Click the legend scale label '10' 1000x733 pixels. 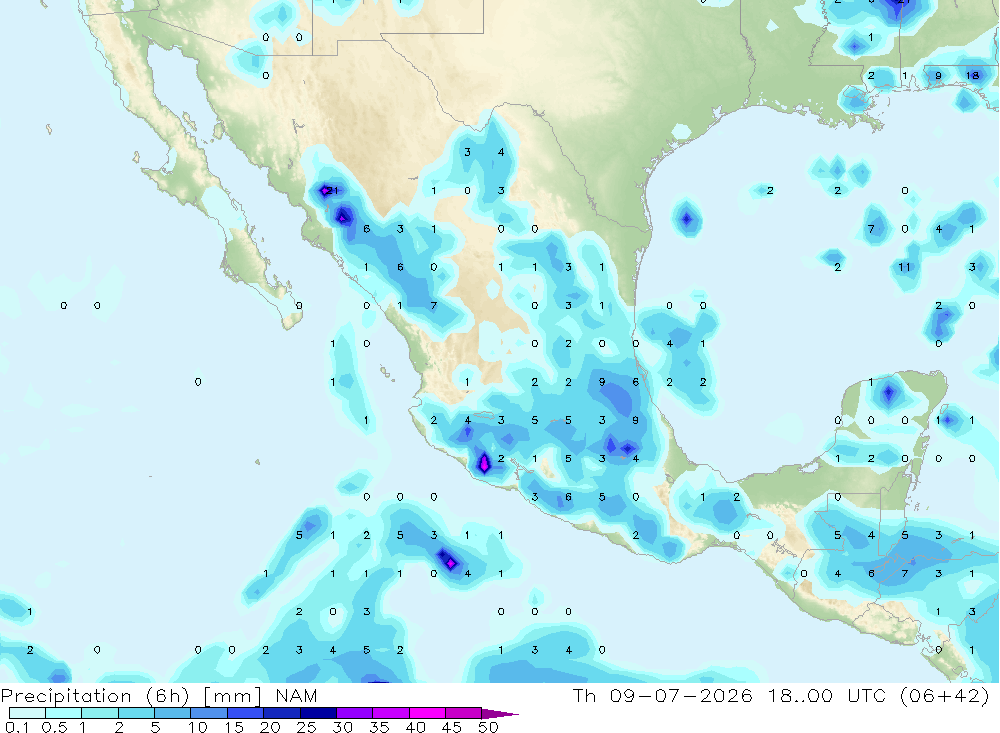point(198,727)
